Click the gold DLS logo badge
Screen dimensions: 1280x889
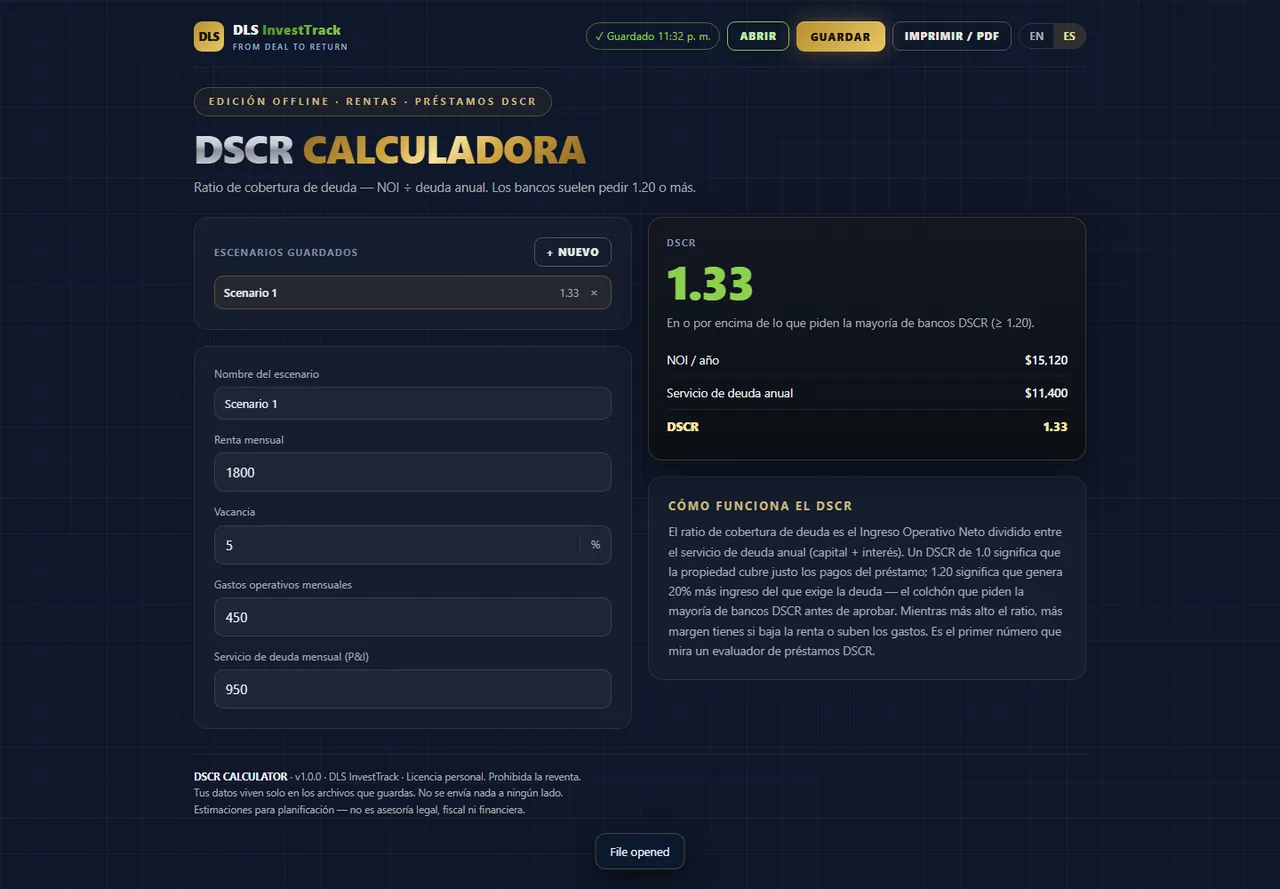click(209, 36)
